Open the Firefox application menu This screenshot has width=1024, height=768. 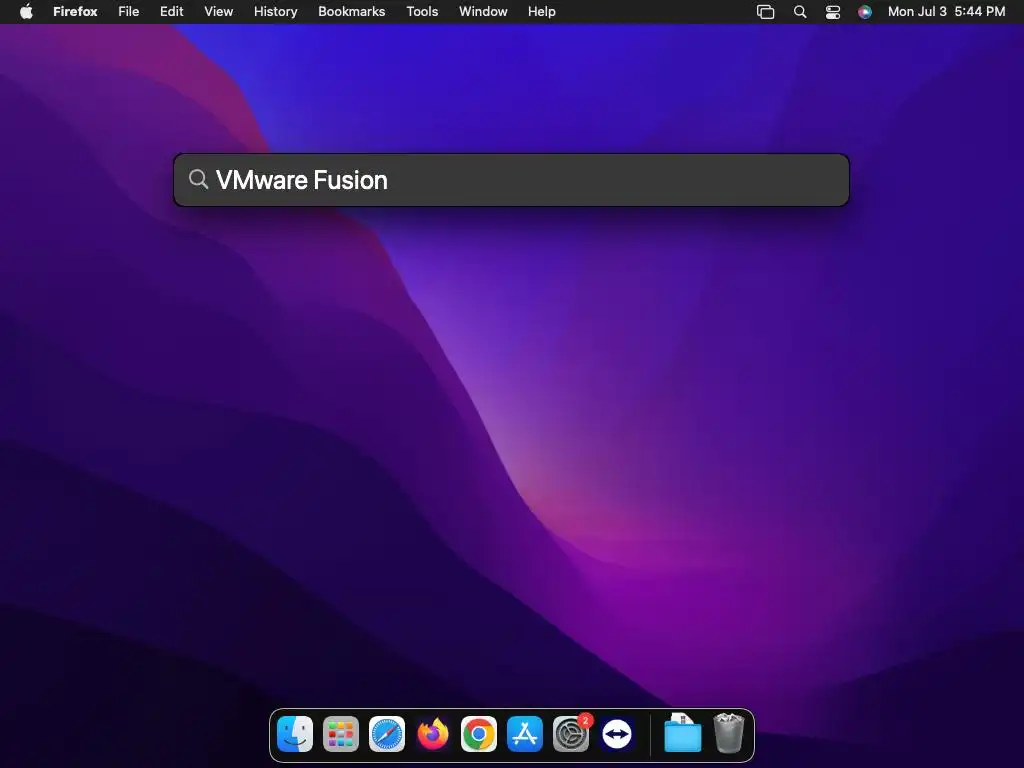coord(75,12)
